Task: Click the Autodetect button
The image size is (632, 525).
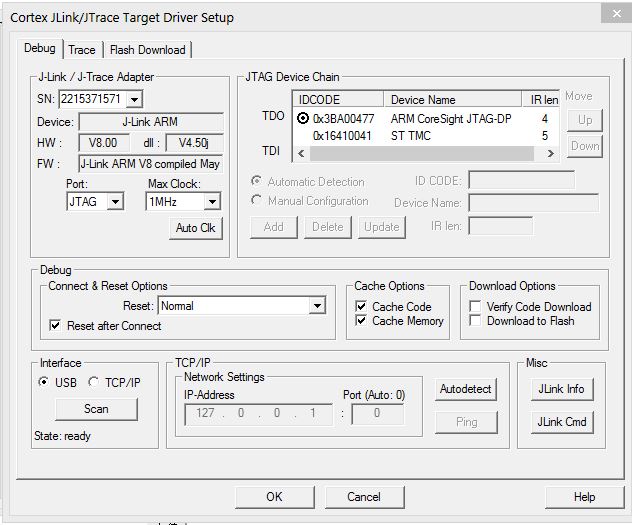Action: (x=466, y=389)
